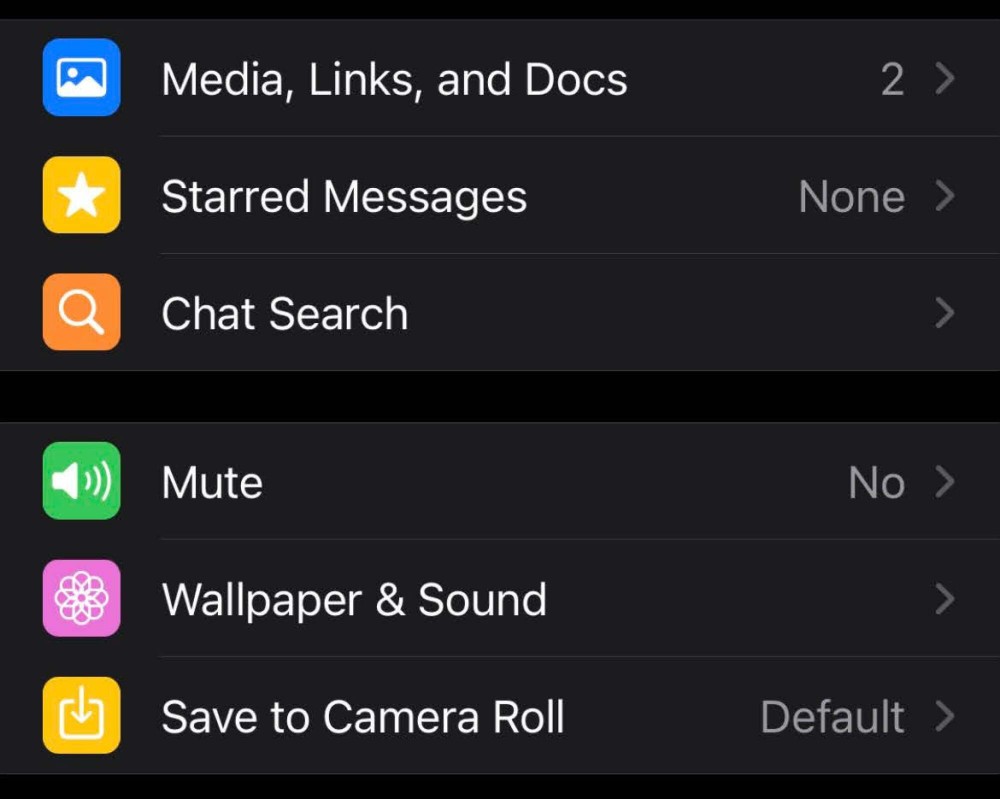Open Starred Messages label
This screenshot has height=799, width=1000.
point(344,197)
